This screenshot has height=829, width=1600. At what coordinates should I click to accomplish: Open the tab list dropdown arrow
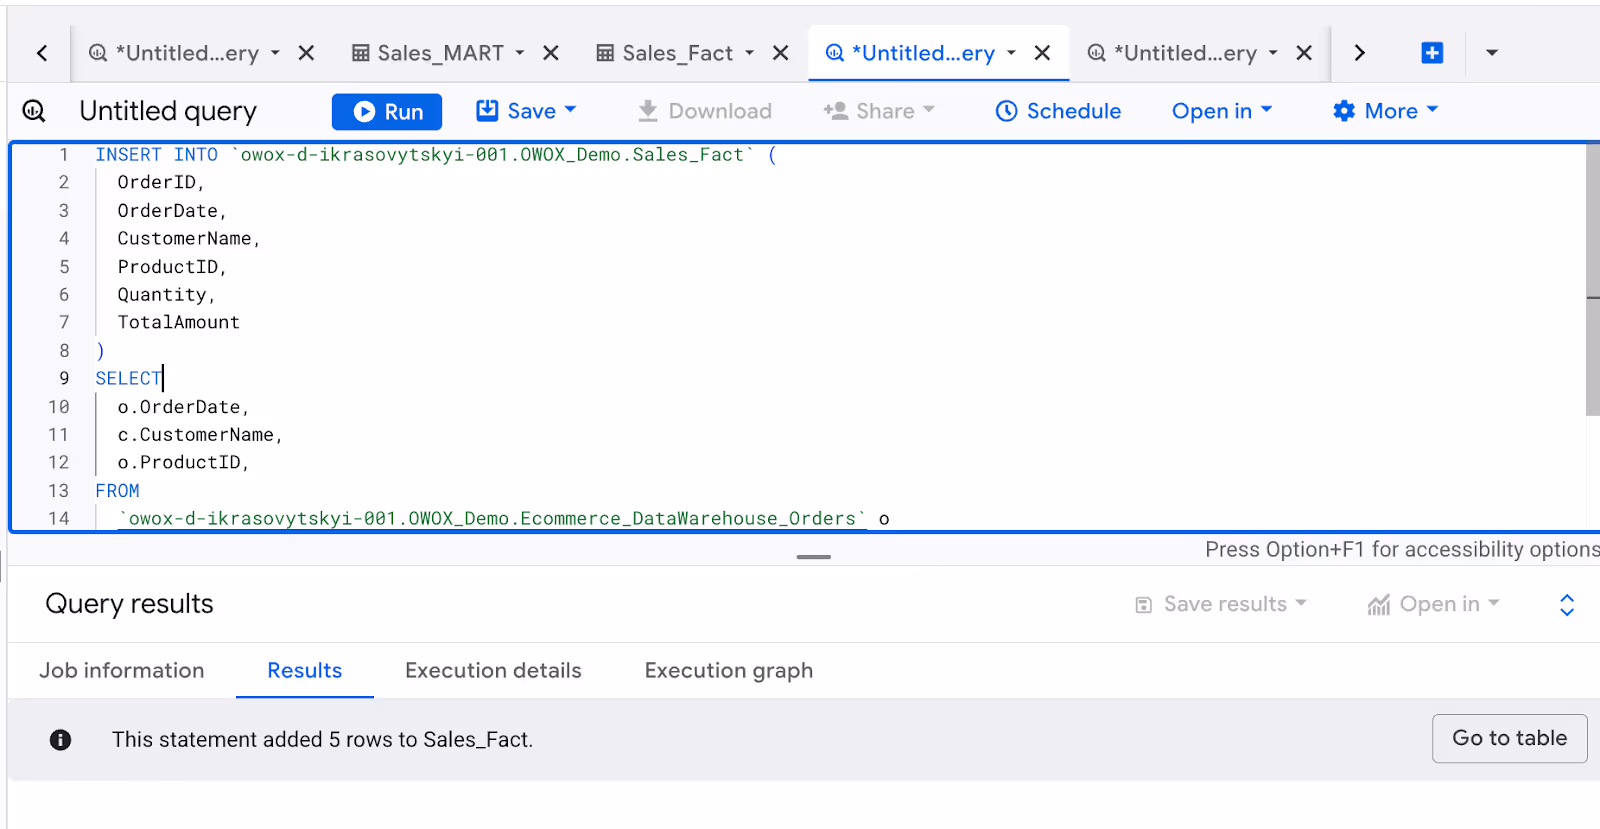1492,53
